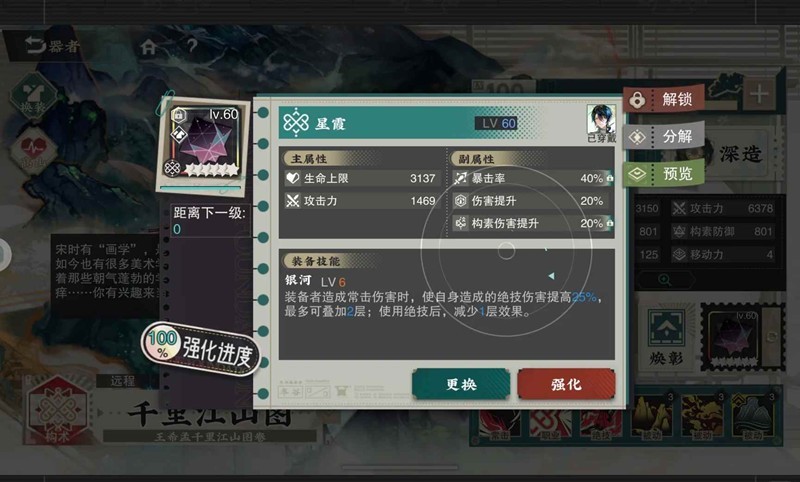Click the 100% 强化进度 badge
The image size is (800, 482).
(x=201, y=349)
